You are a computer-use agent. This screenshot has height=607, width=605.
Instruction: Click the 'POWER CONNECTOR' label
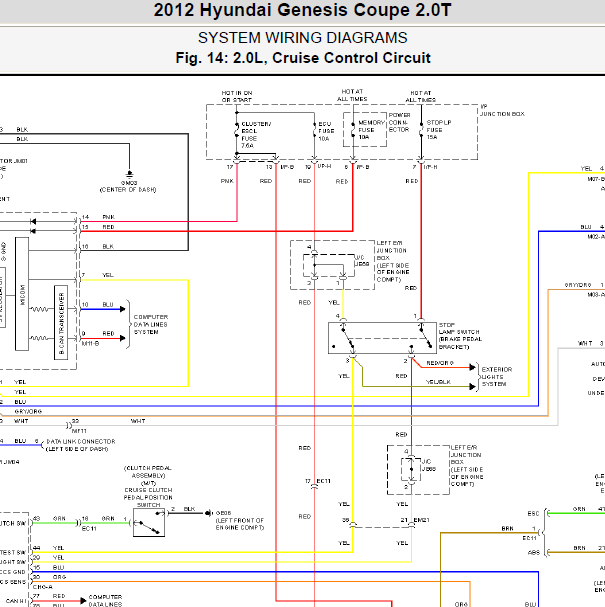point(399,122)
